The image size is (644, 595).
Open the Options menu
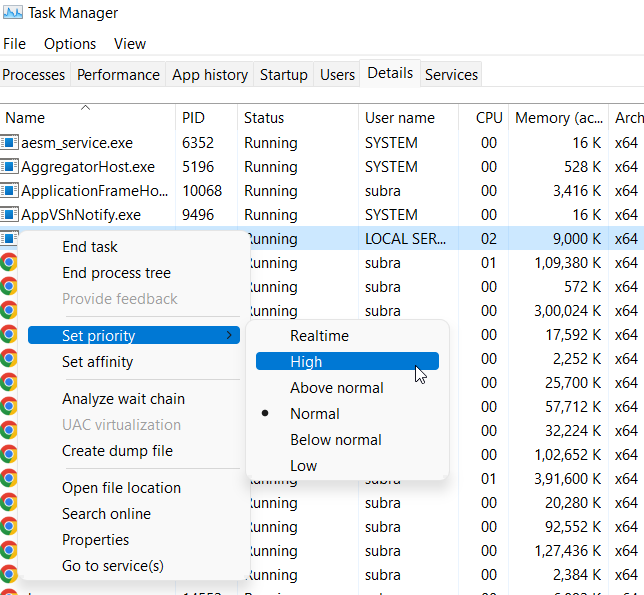pos(70,44)
